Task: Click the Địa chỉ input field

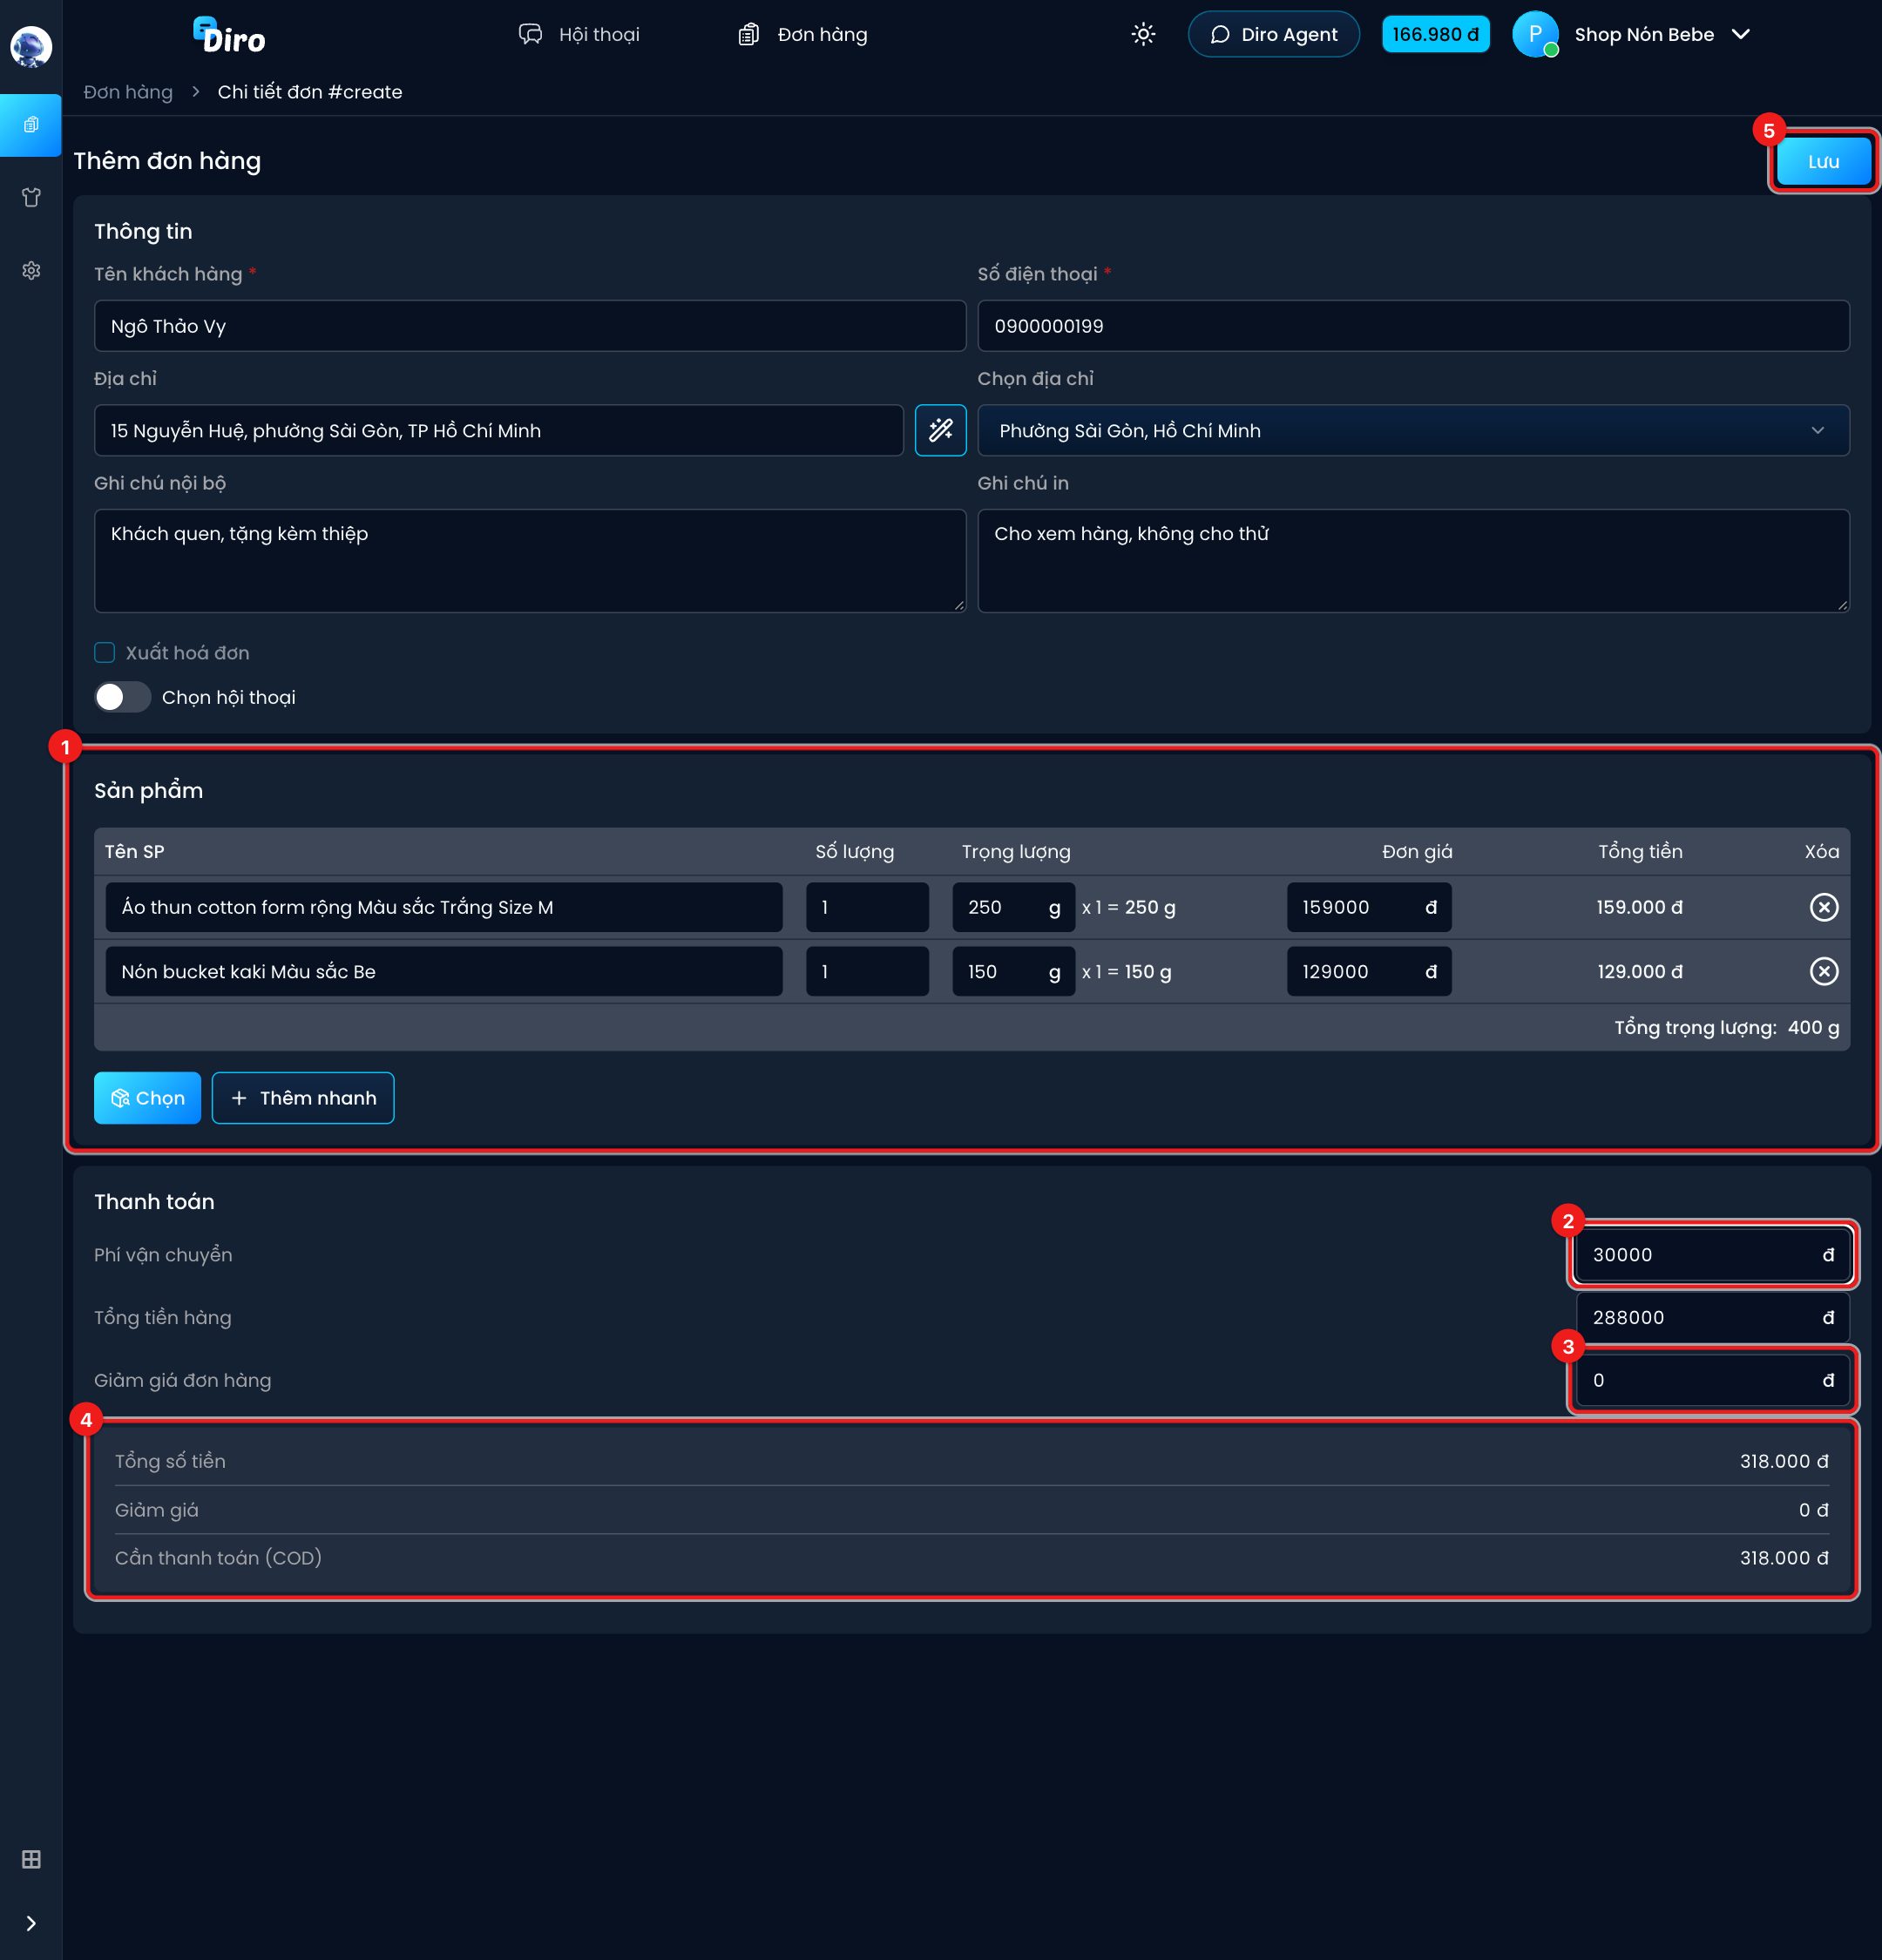Action: (499, 430)
